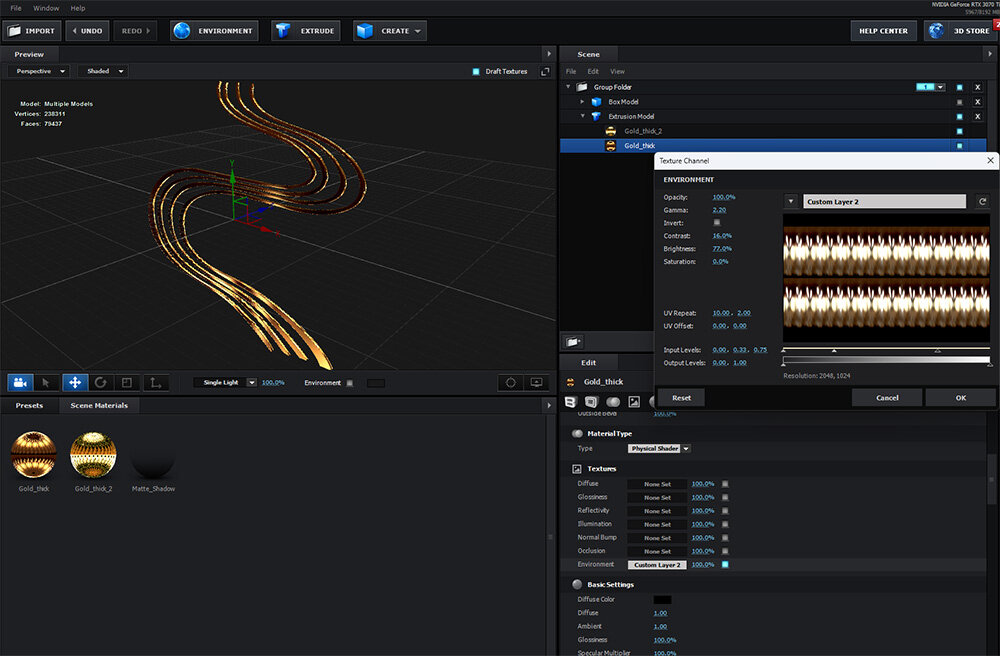Click the black Diffuse Color swatch
Screen dimensions: 1000x656
pos(662,600)
